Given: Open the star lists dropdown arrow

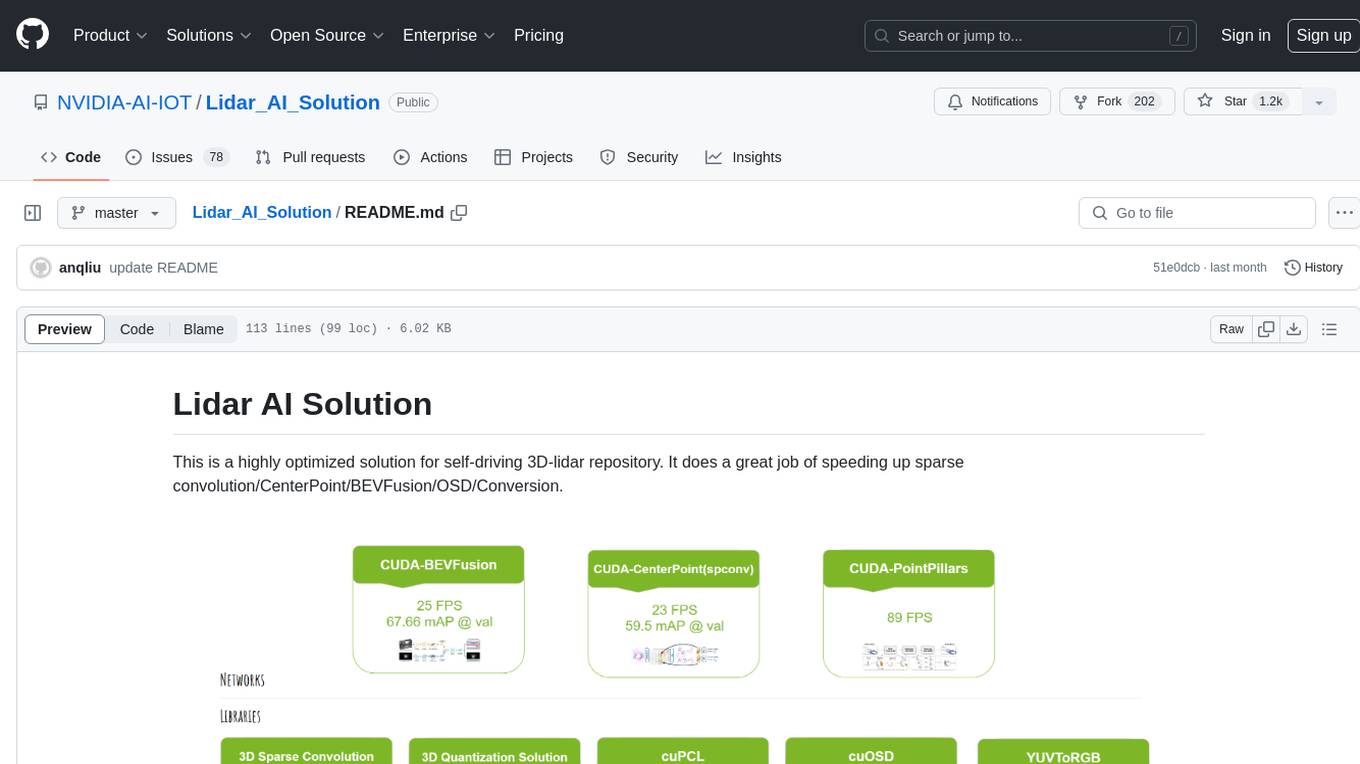Looking at the screenshot, I should click(1319, 102).
